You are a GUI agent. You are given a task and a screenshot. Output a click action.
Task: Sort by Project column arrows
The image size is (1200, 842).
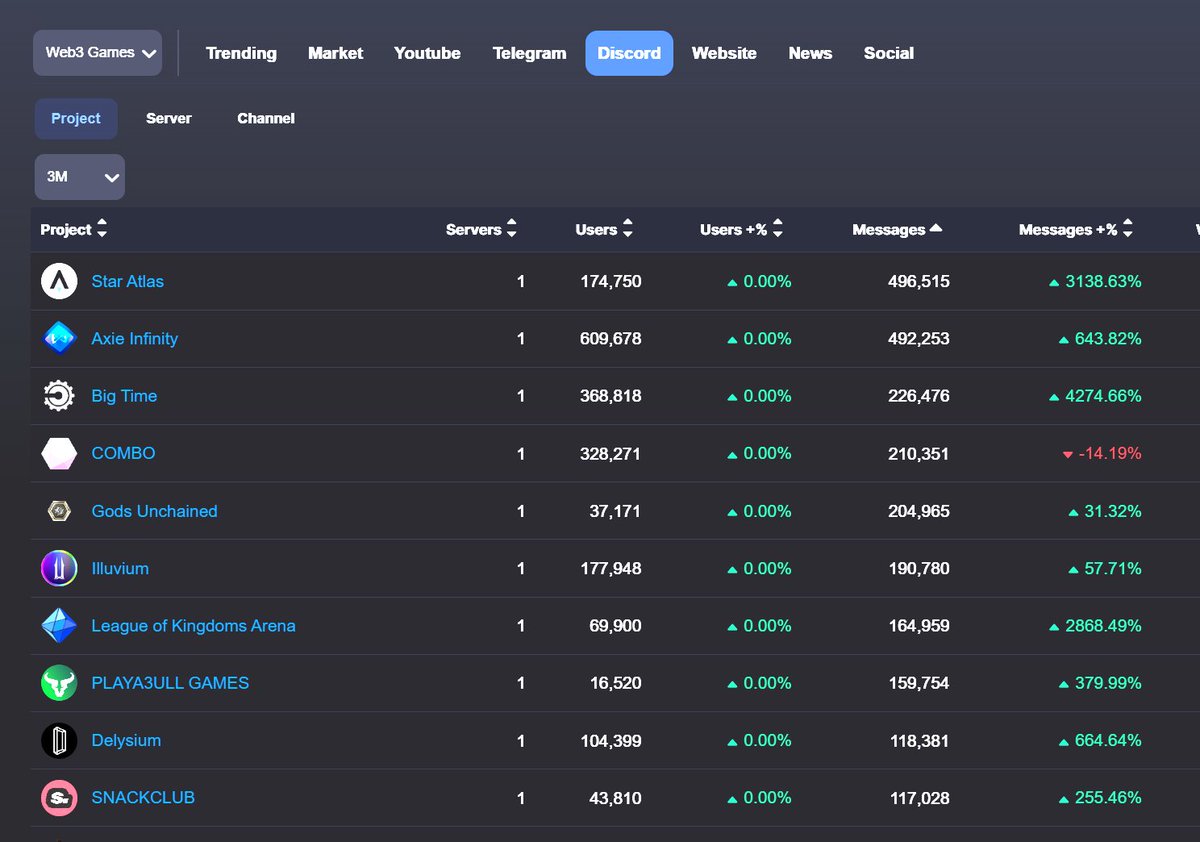pyautogui.click(x=102, y=230)
